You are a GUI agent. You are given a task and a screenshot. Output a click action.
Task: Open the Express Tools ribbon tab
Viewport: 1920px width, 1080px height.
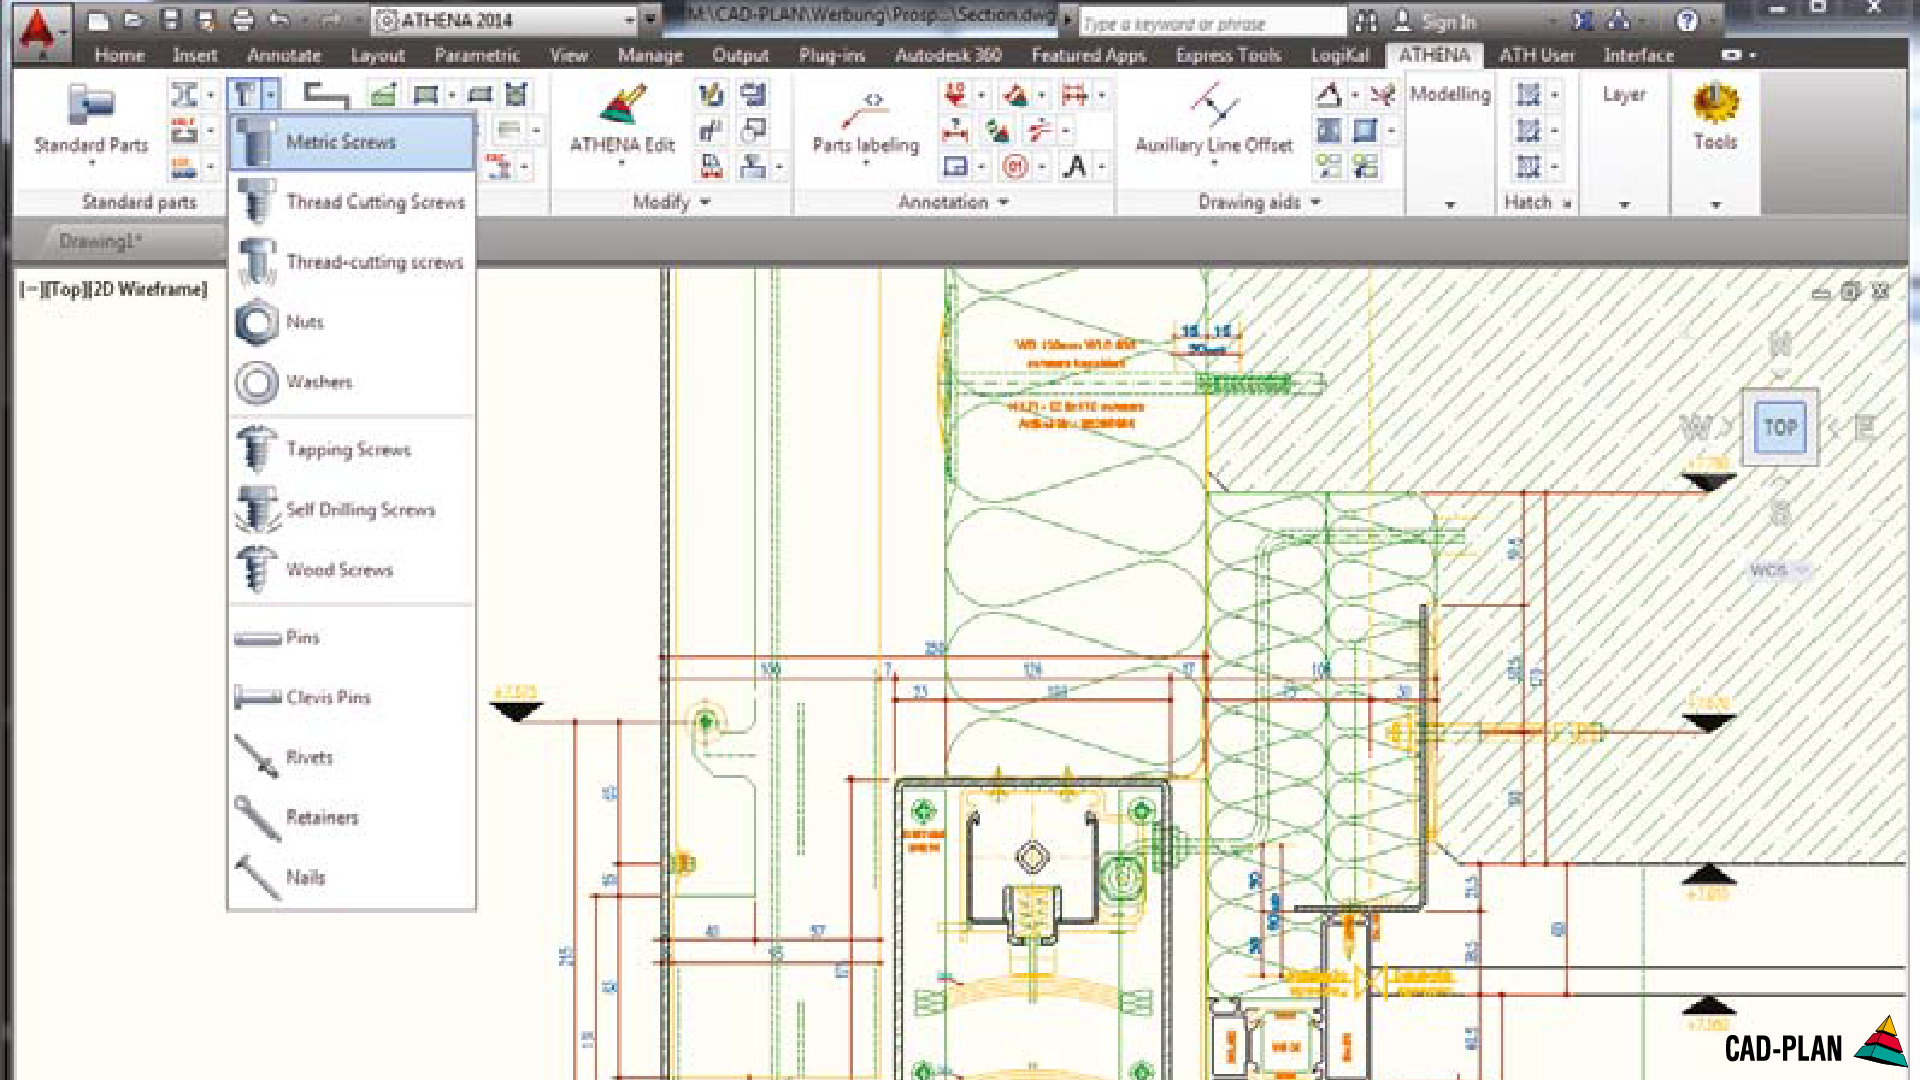point(1228,55)
